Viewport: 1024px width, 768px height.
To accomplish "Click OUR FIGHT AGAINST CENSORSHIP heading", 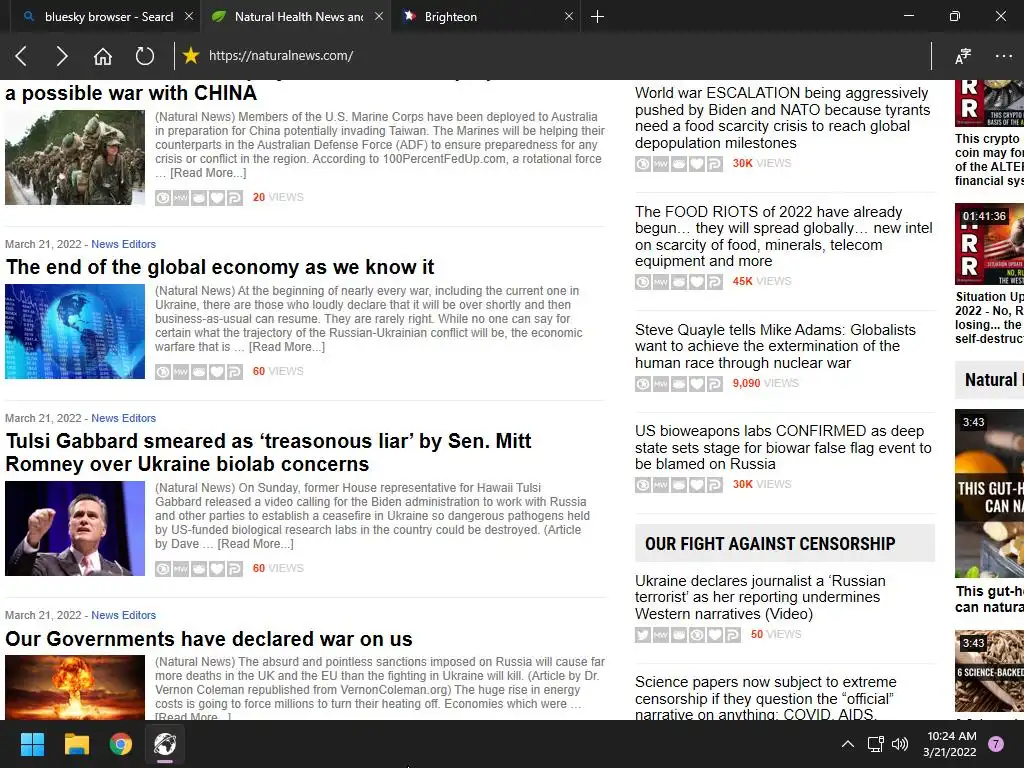I will click(x=770, y=544).
